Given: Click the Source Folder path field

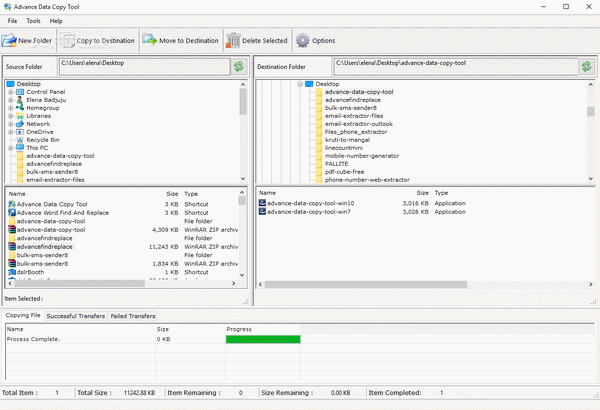Looking at the screenshot, I should coord(145,67).
